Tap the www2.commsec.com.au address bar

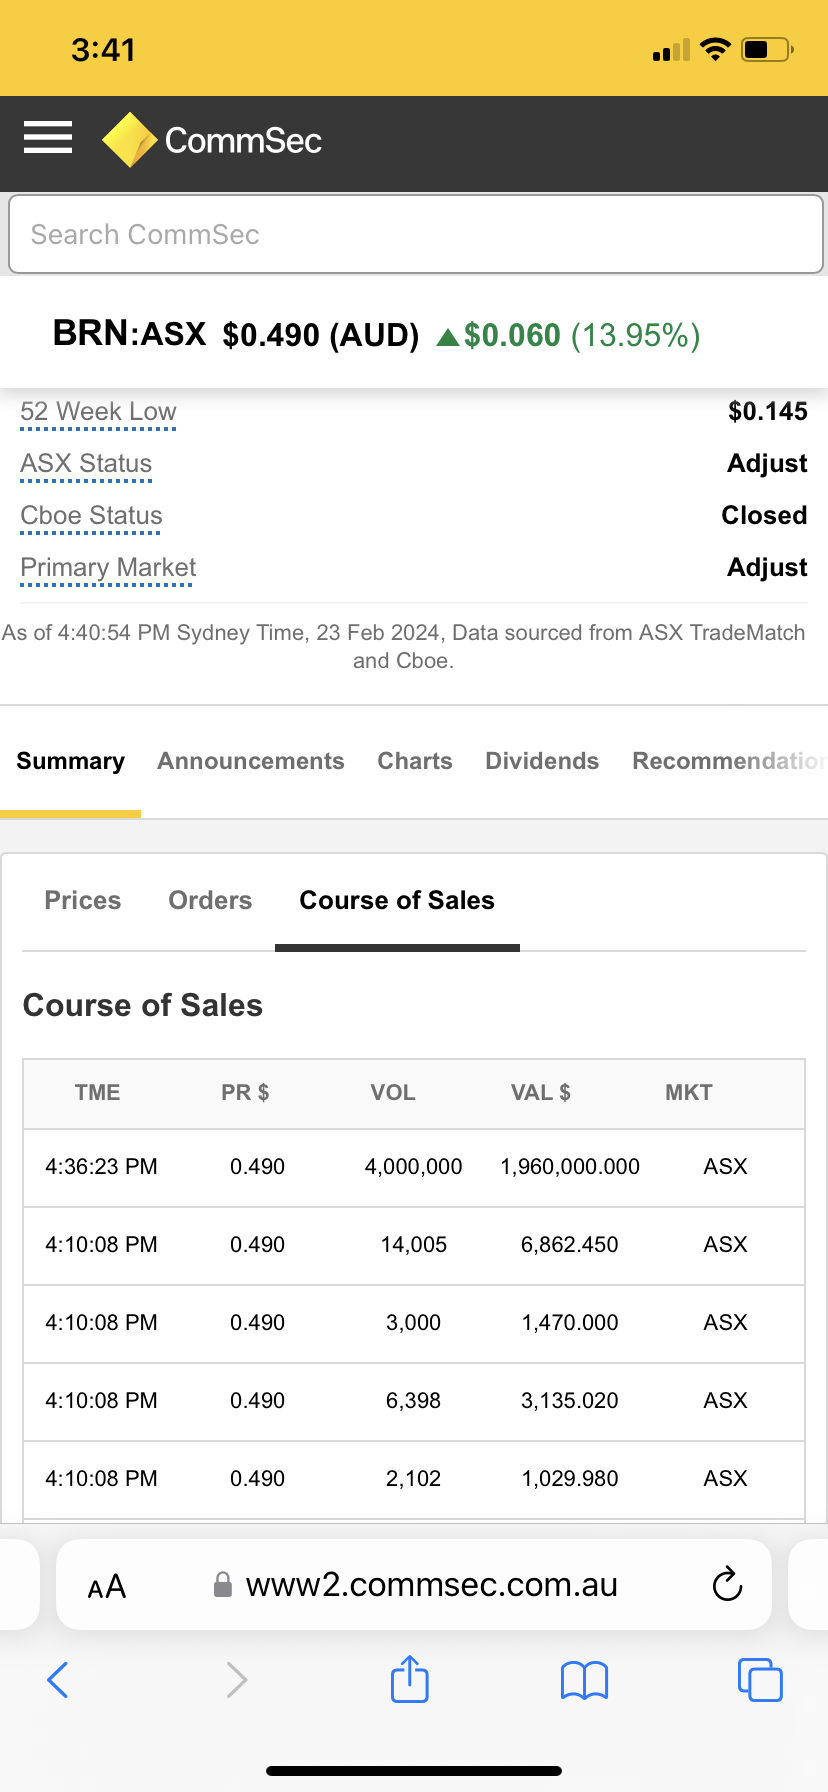(x=432, y=1585)
